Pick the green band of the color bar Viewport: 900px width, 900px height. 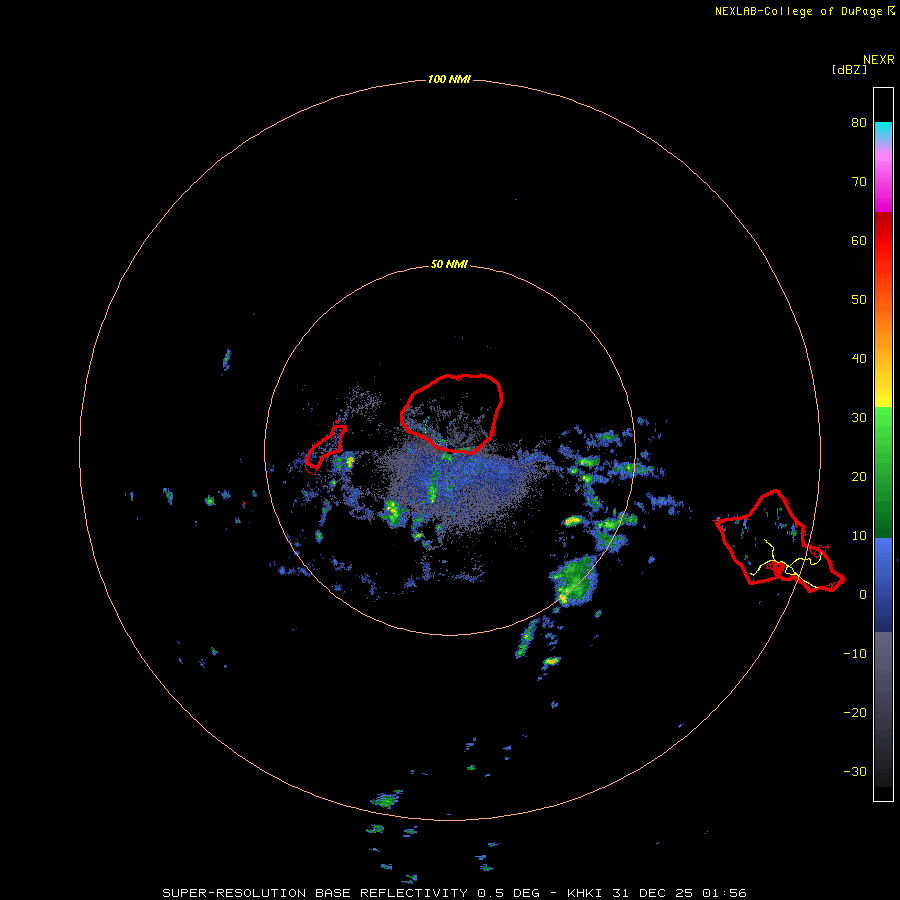click(x=883, y=472)
